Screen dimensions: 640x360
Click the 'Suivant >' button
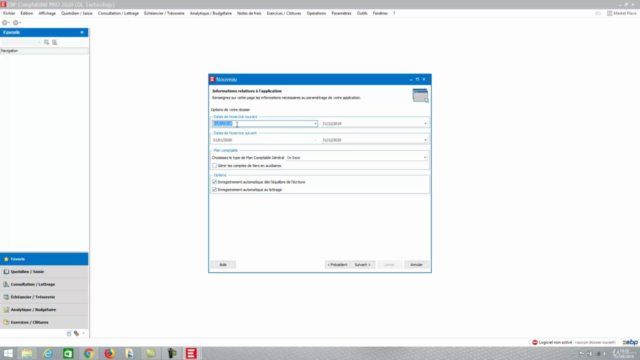coord(362,265)
